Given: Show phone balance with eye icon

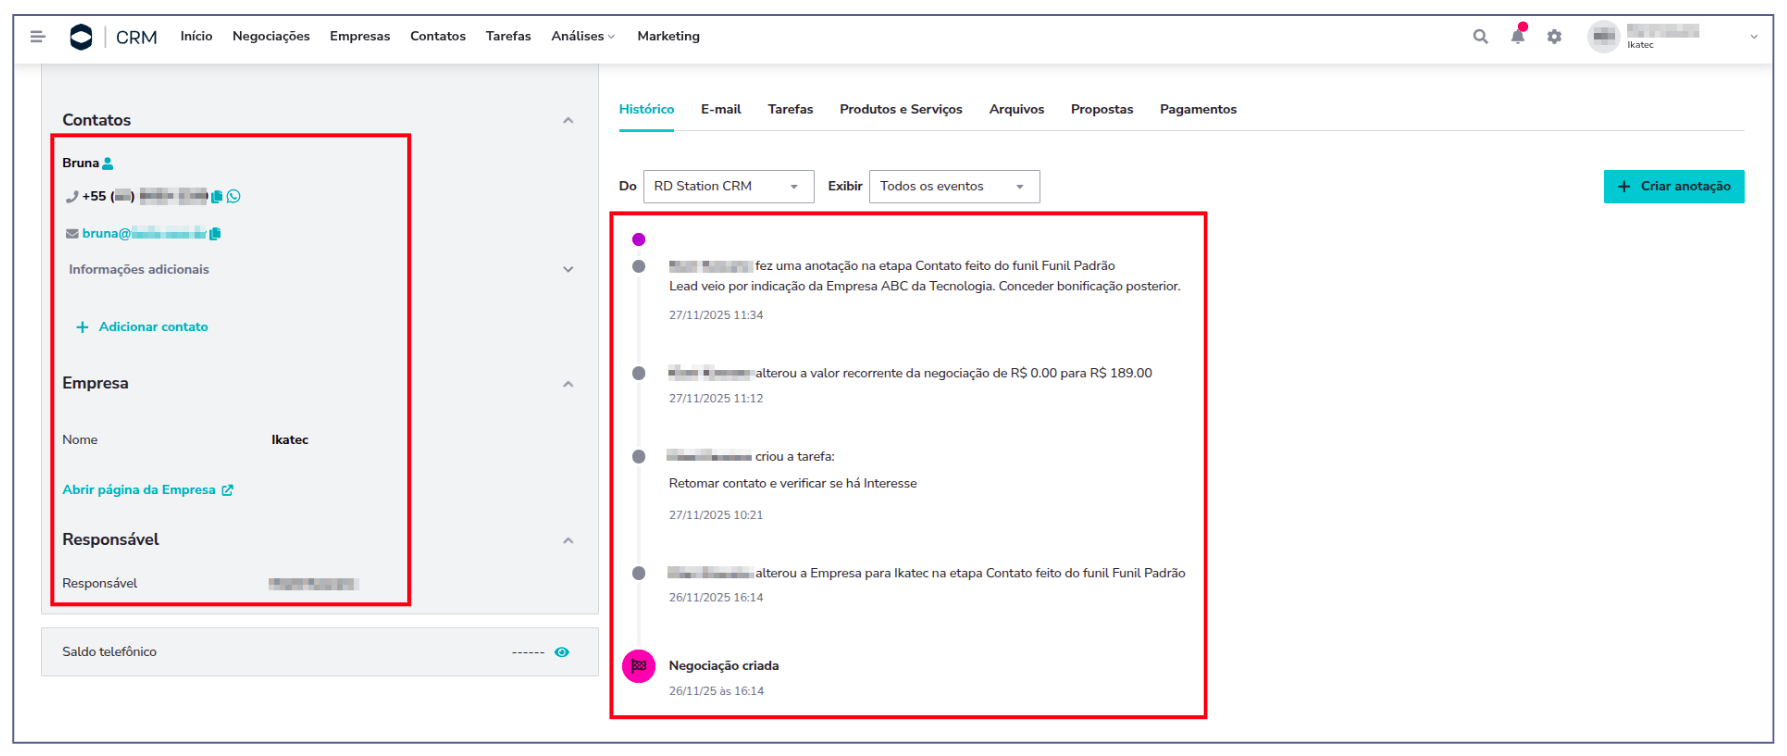Looking at the screenshot, I should (x=562, y=652).
